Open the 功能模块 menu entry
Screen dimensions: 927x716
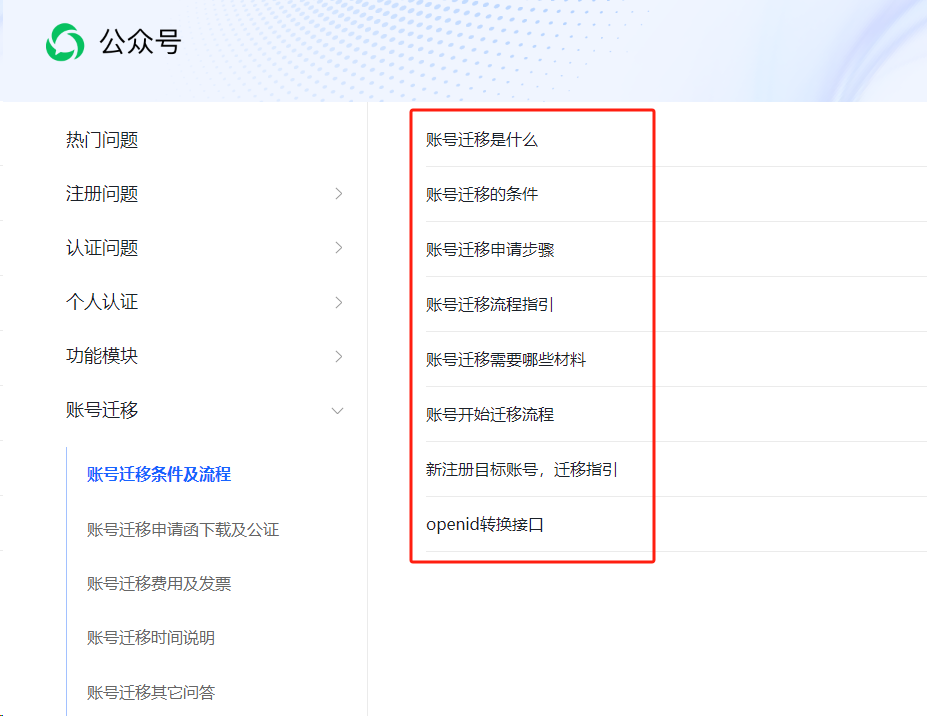(x=102, y=356)
